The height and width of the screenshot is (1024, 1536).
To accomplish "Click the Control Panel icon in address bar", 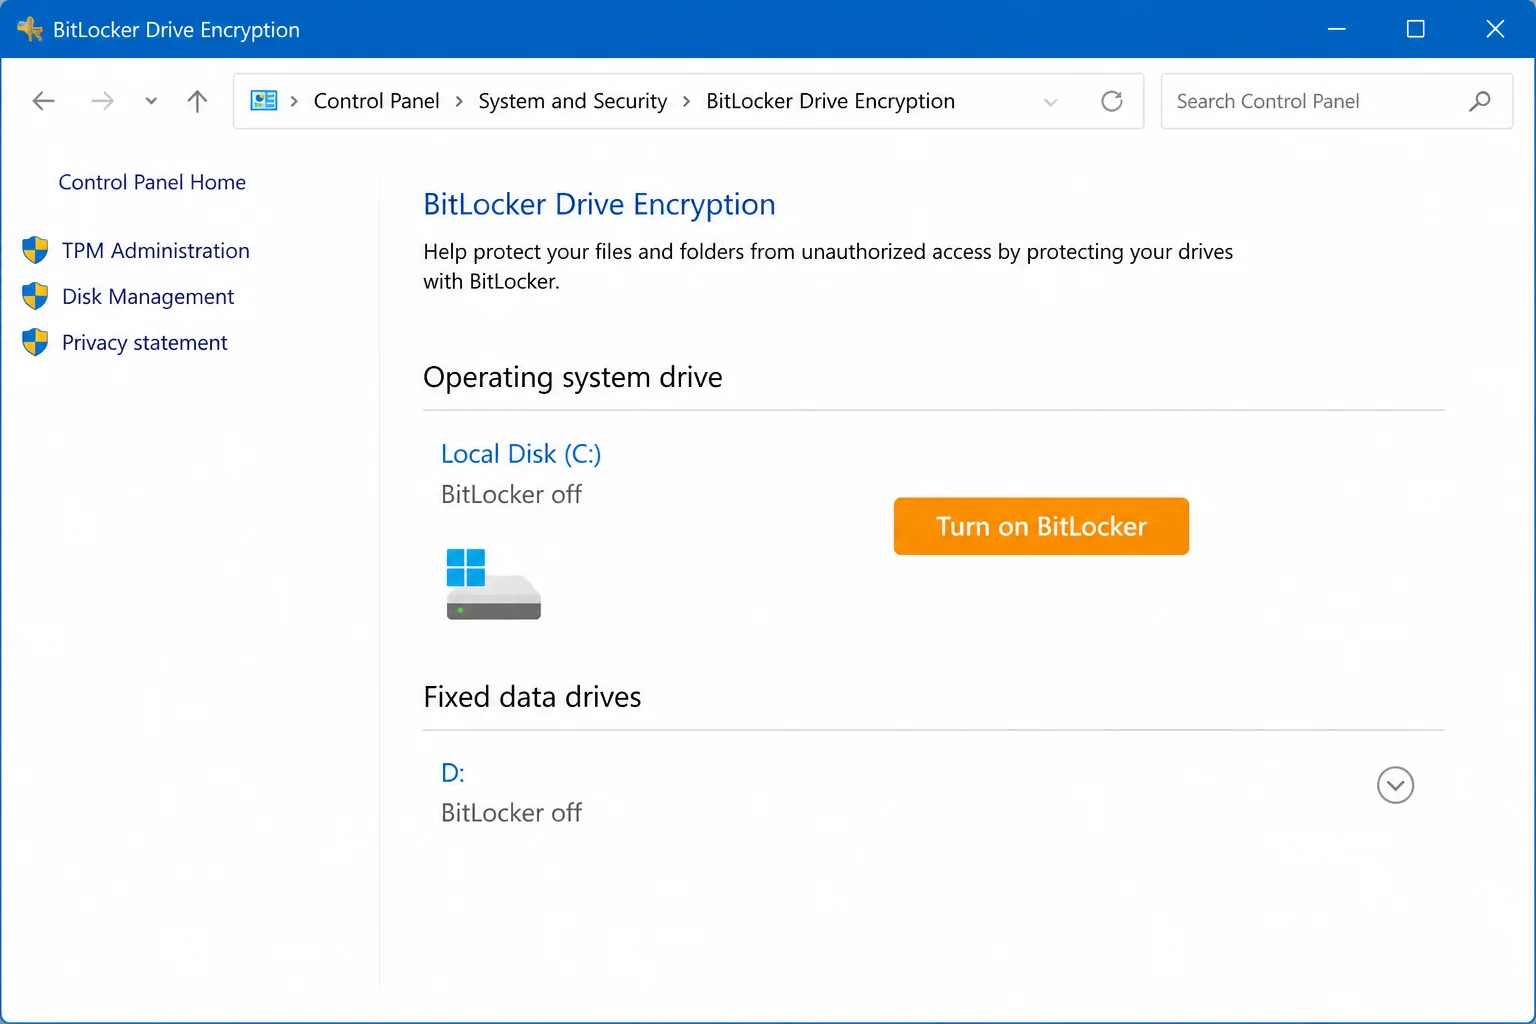I will (x=264, y=101).
